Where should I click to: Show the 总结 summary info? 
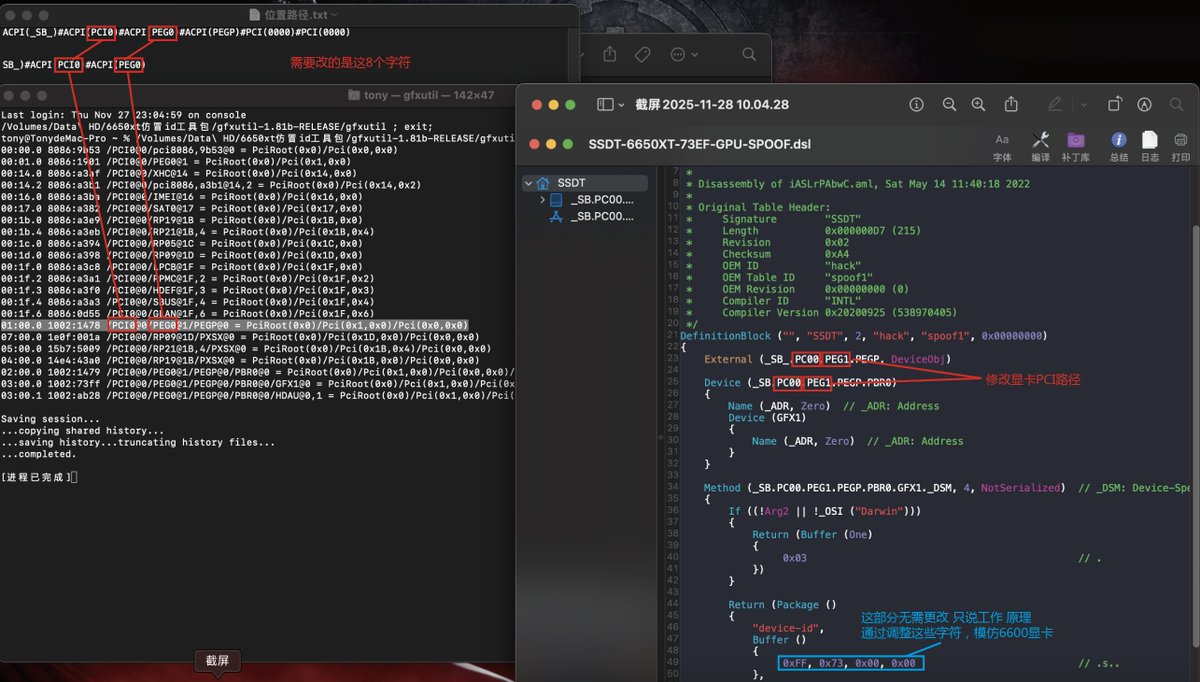point(1119,146)
